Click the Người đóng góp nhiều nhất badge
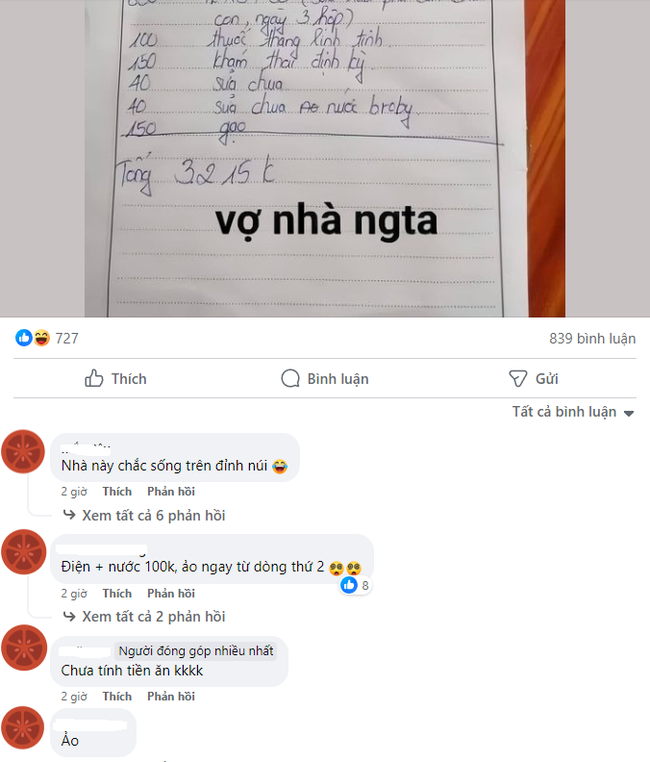Viewport: 650px width, 762px height. point(196,651)
